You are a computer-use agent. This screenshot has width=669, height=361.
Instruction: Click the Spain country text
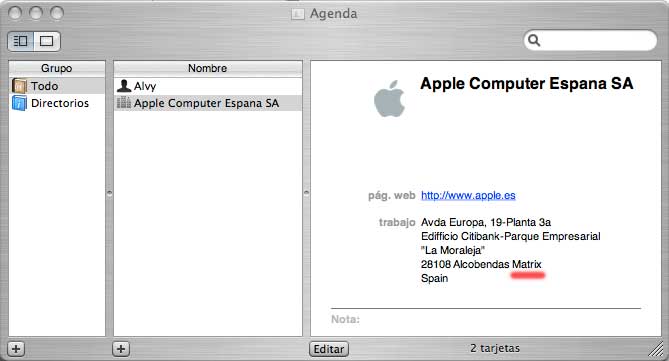point(434,278)
